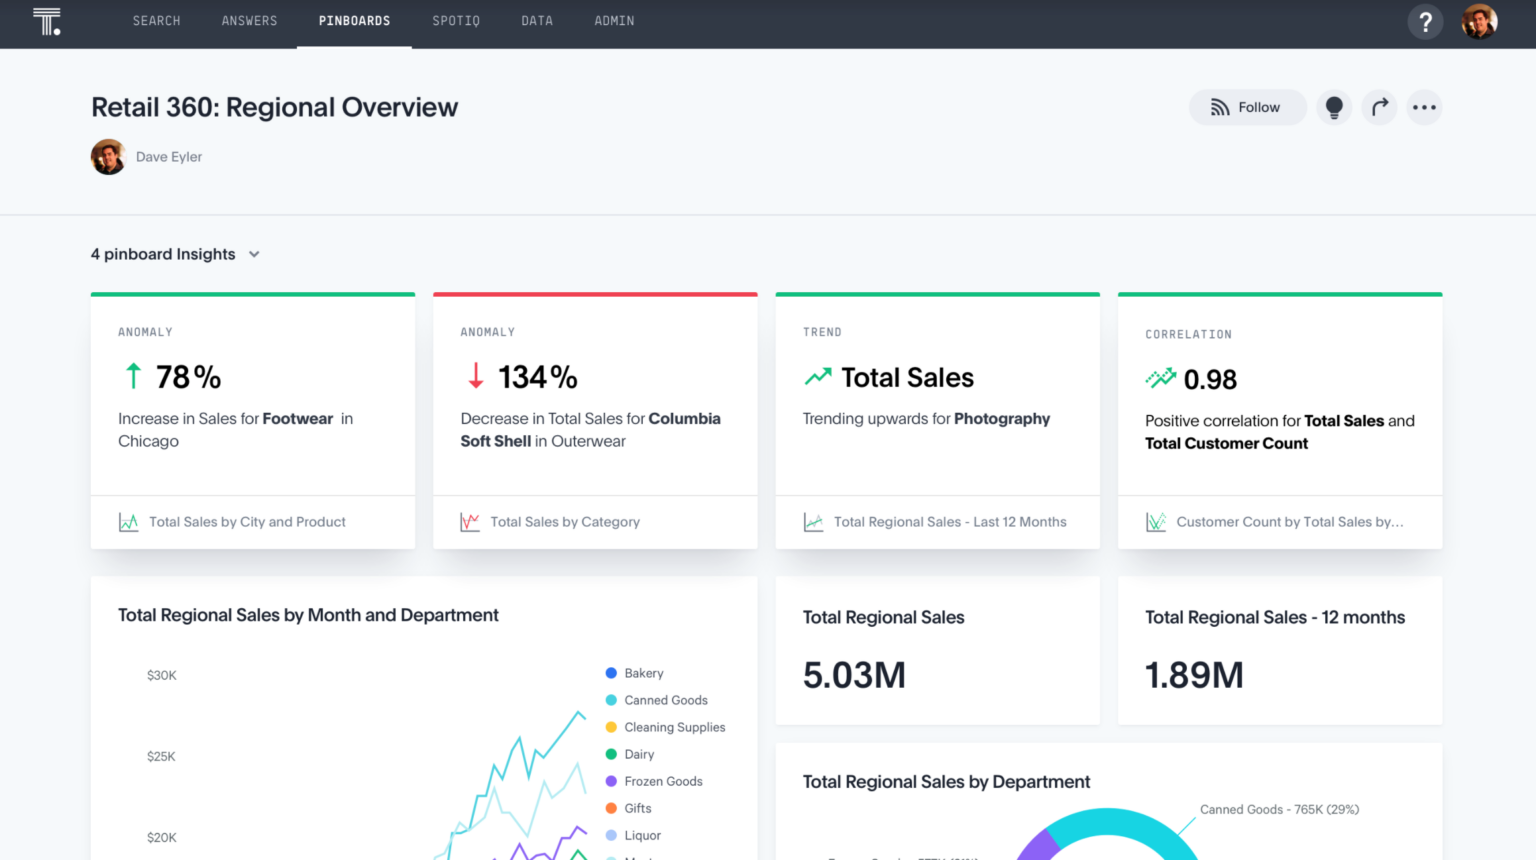Open the ellipsis more-options icon
The height and width of the screenshot is (860, 1536).
tap(1424, 107)
